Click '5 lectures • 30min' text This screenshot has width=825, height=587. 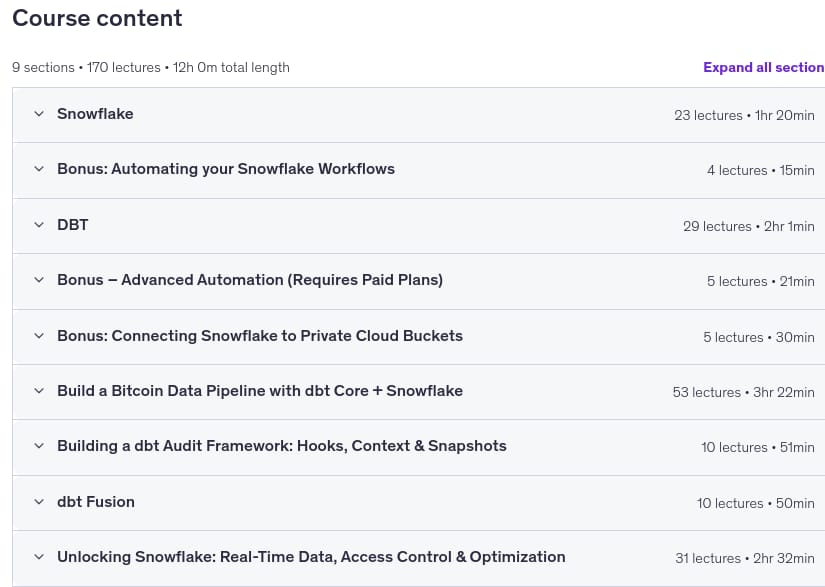(759, 337)
